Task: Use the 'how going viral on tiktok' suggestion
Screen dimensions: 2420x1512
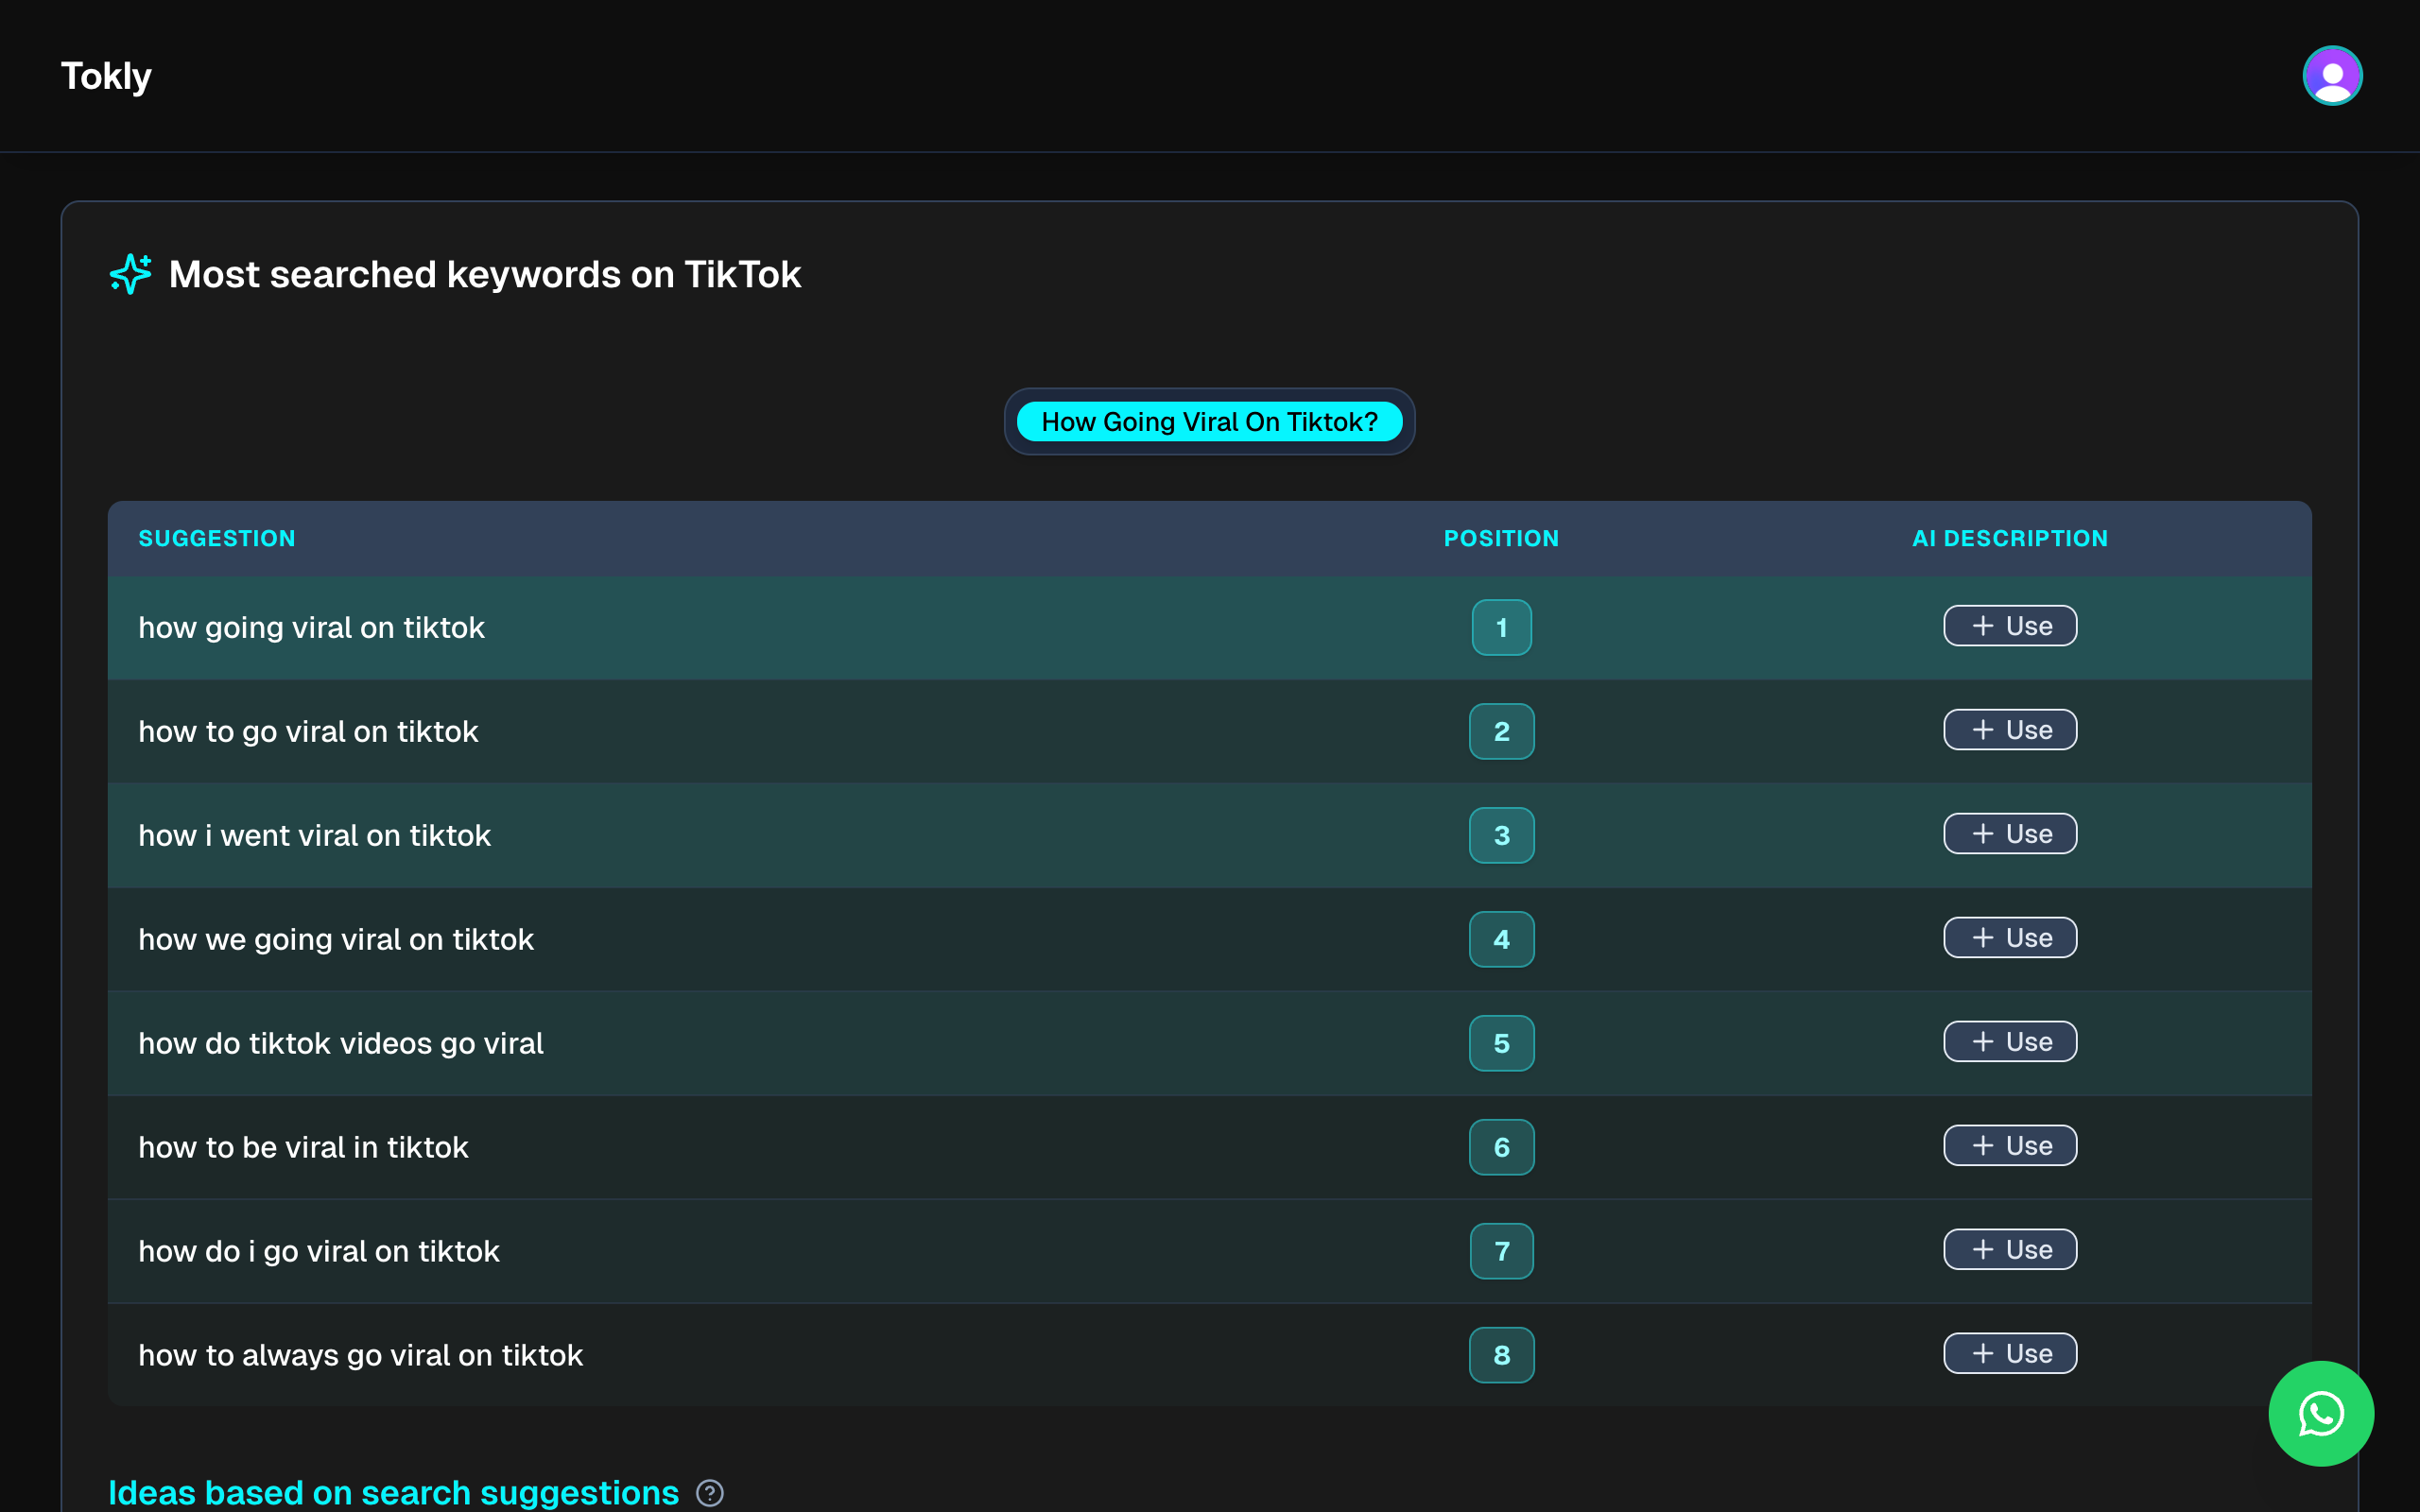Action: (x=2010, y=626)
